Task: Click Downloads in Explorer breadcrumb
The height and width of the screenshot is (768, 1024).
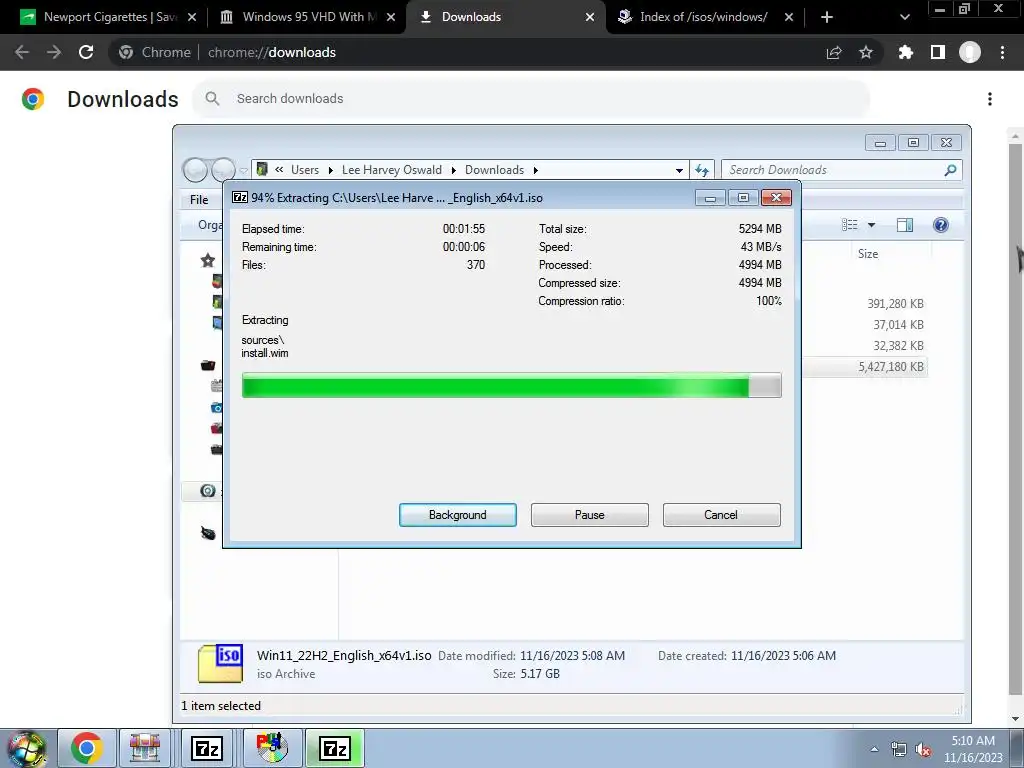Action: tap(494, 170)
